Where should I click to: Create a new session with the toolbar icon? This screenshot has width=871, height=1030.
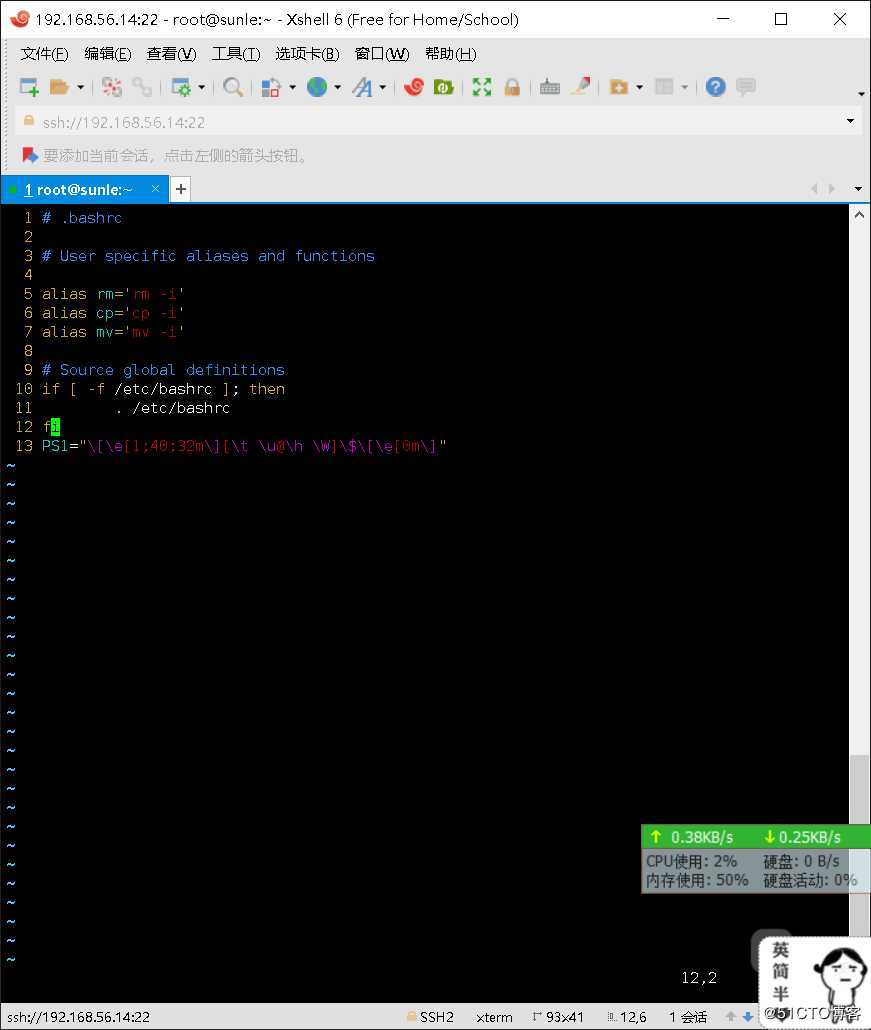point(30,87)
